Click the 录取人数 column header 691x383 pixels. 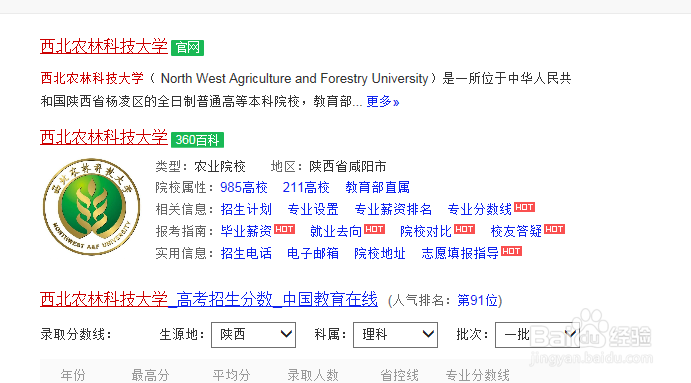pos(313,375)
